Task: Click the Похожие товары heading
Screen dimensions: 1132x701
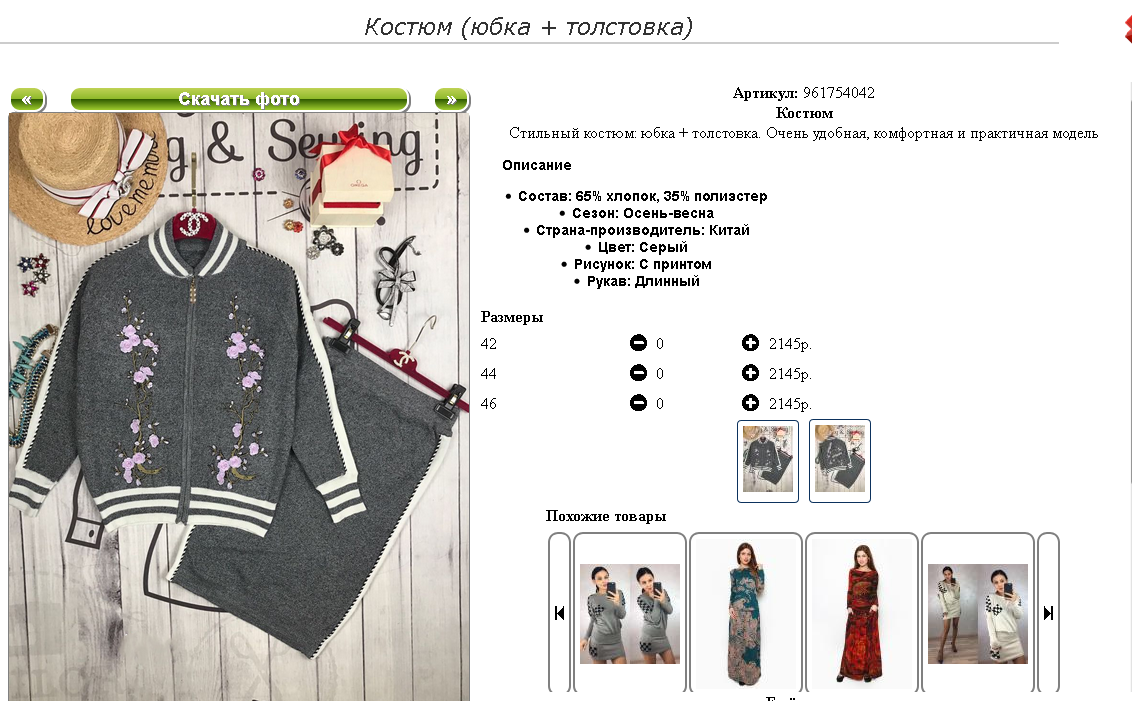Action: click(606, 516)
